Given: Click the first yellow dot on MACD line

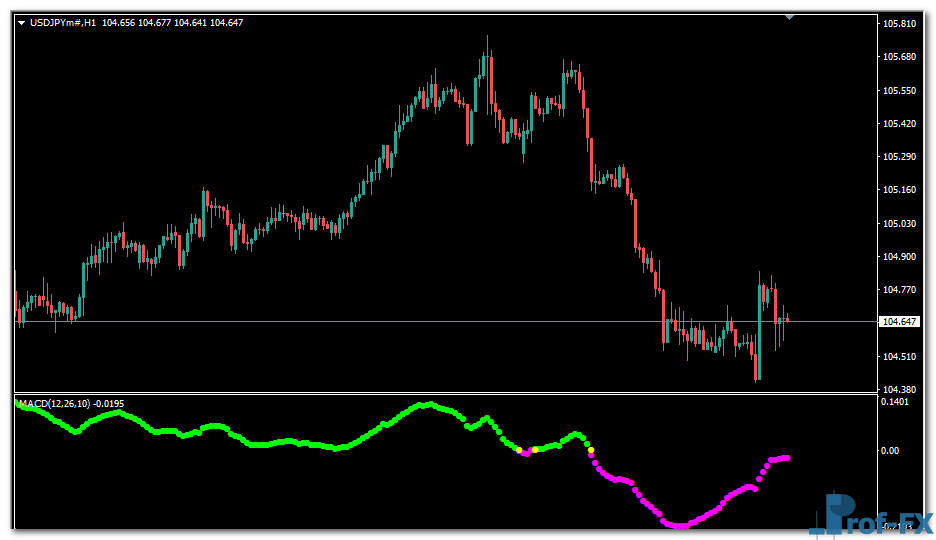Looking at the screenshot, I should (x=519, y=450).
